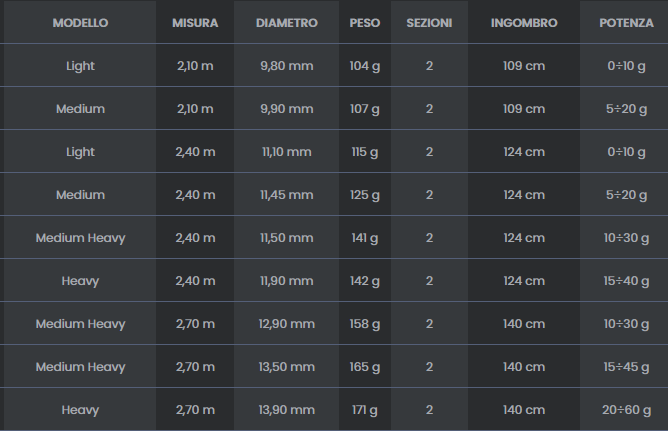Select the 9,80 mm diameter cell
Image resolution: width=668 pixels, height=431 pixels.
pos(287,65)
